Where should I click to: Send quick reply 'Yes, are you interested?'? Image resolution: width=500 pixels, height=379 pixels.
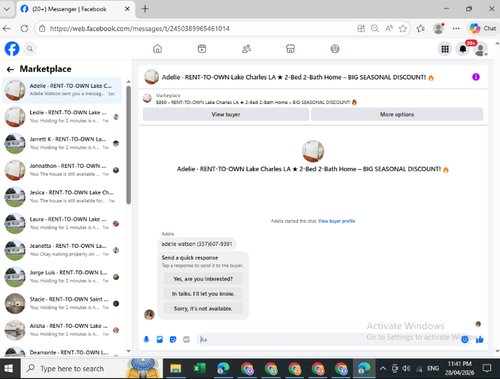coord(203,279)
